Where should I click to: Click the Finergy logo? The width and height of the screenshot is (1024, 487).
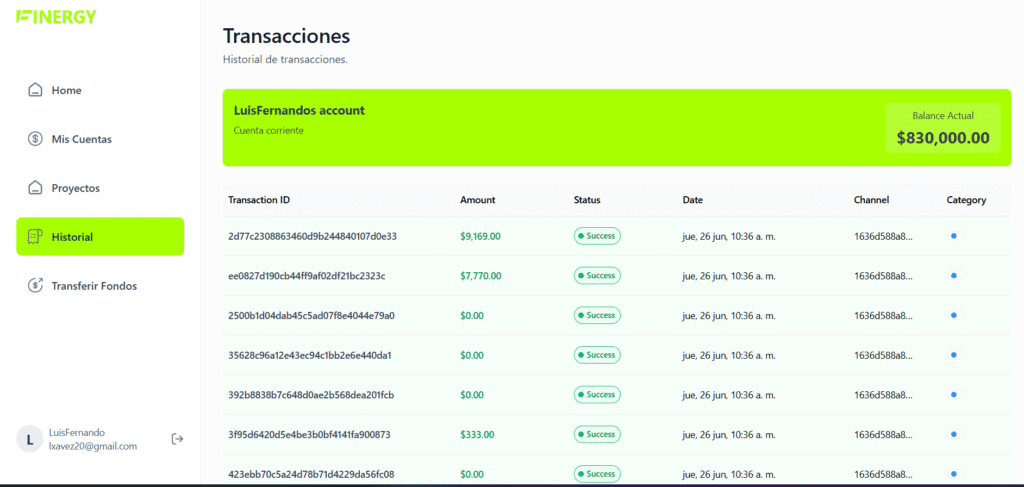56,17
